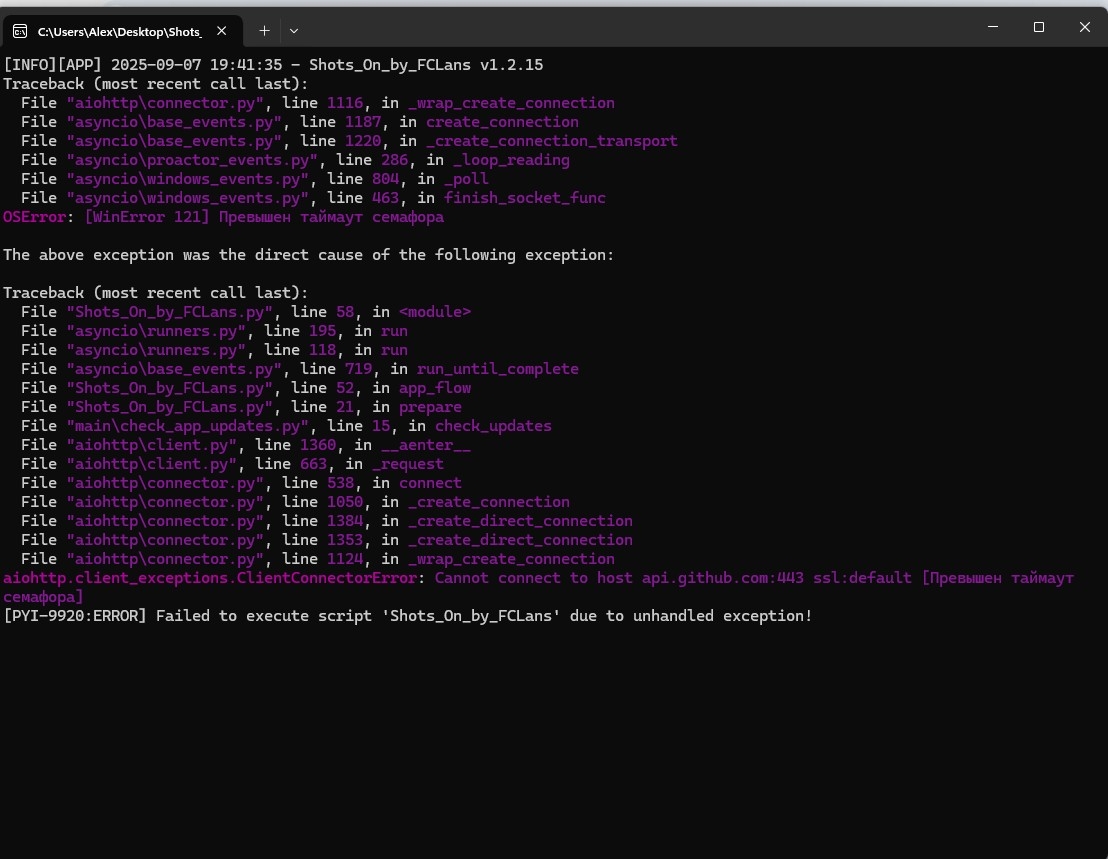
Task: Close the terminal window
Action: point(1084,27)
